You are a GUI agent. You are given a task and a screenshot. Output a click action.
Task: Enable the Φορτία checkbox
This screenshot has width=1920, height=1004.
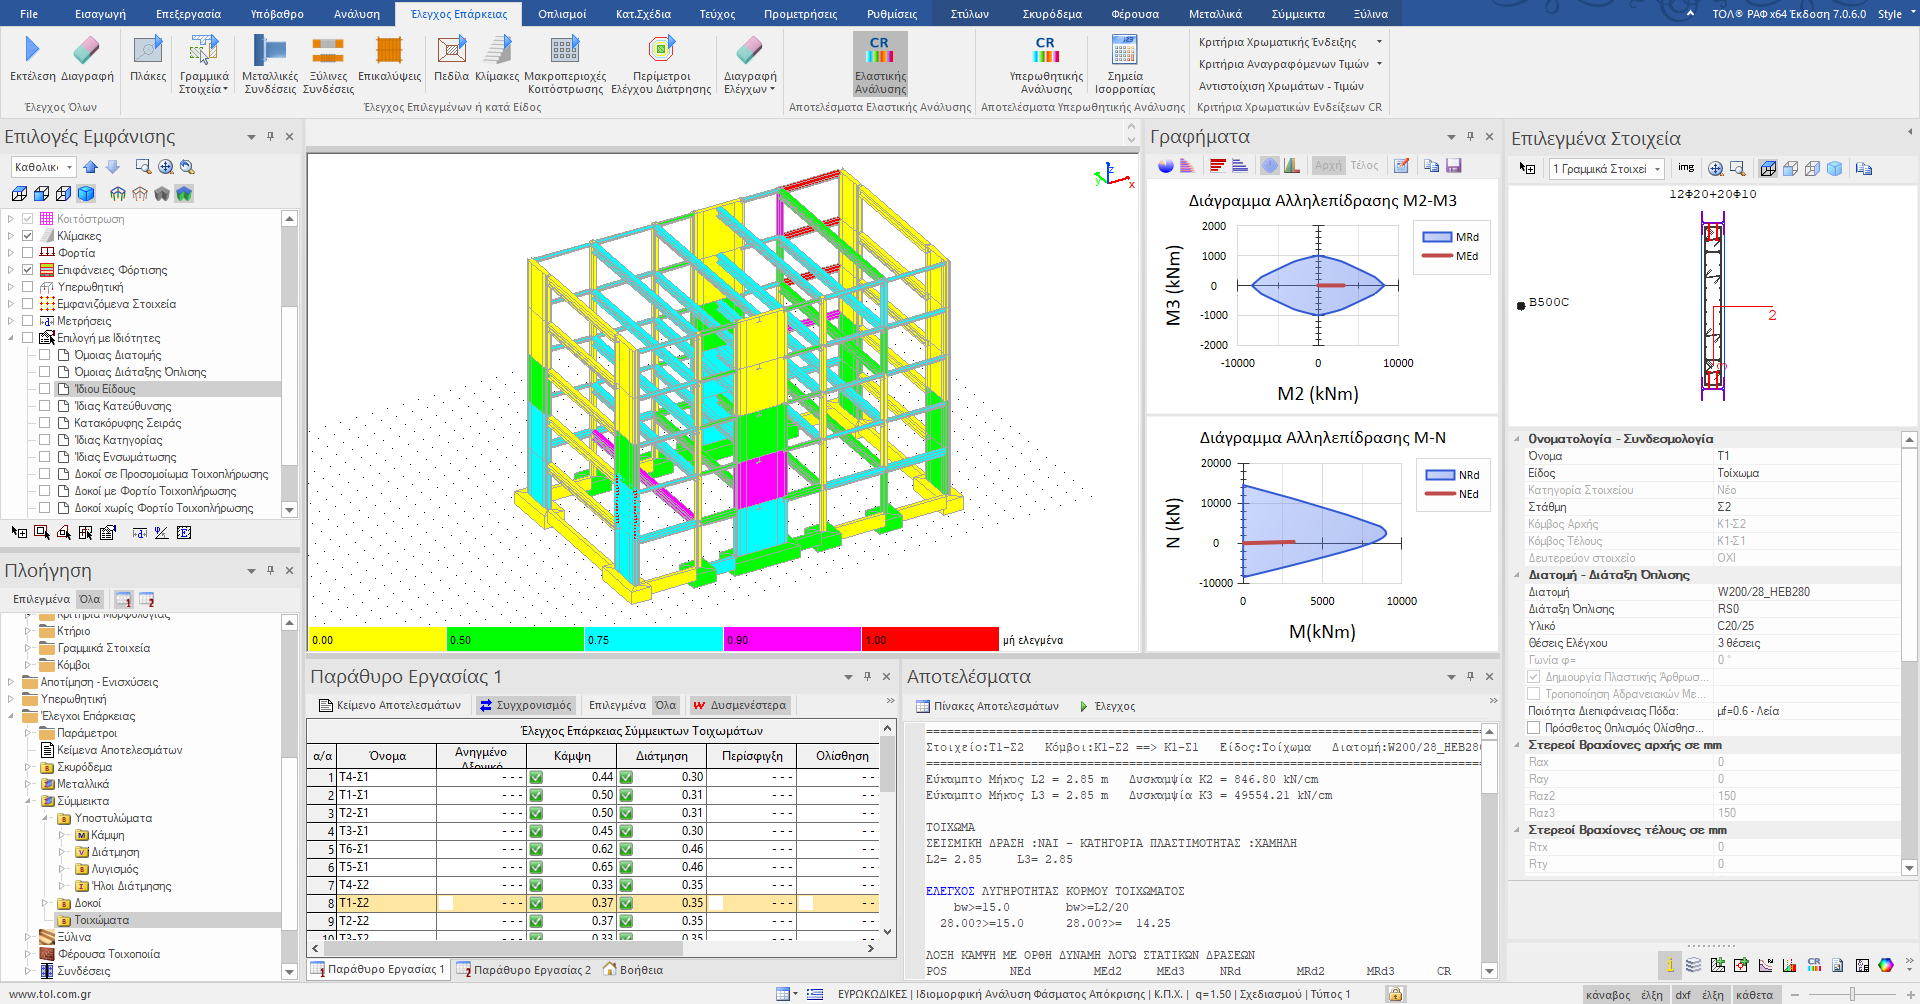28,253
